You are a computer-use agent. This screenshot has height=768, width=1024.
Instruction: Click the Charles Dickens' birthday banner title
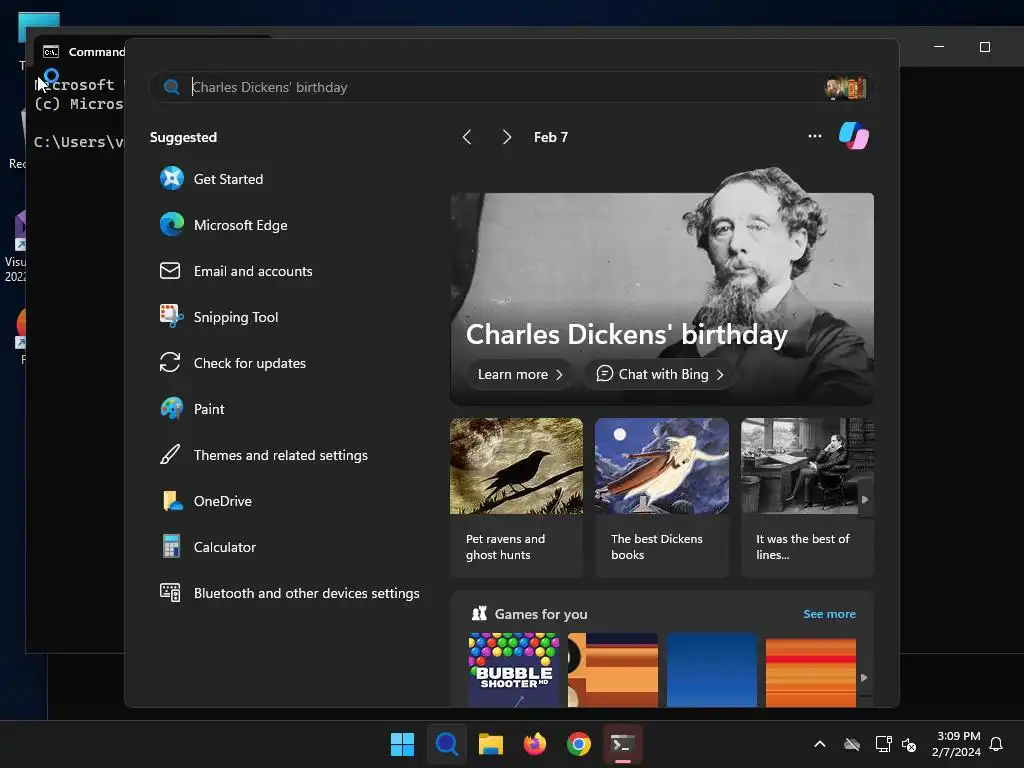tap(627, 334)
